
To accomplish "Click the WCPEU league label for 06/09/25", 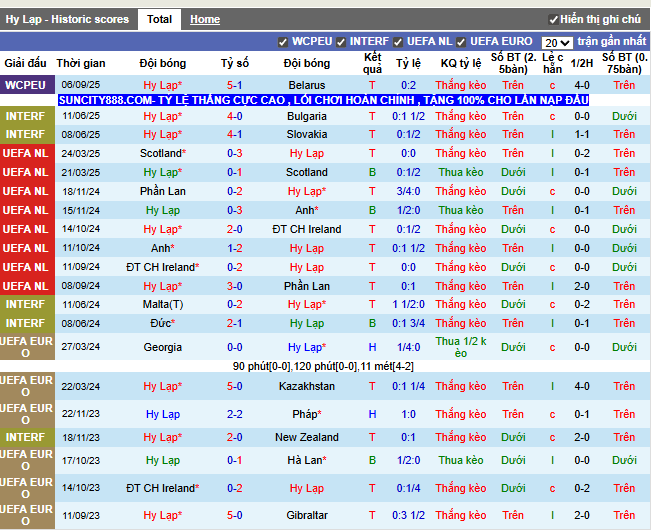I will click(x=25, y=85).
